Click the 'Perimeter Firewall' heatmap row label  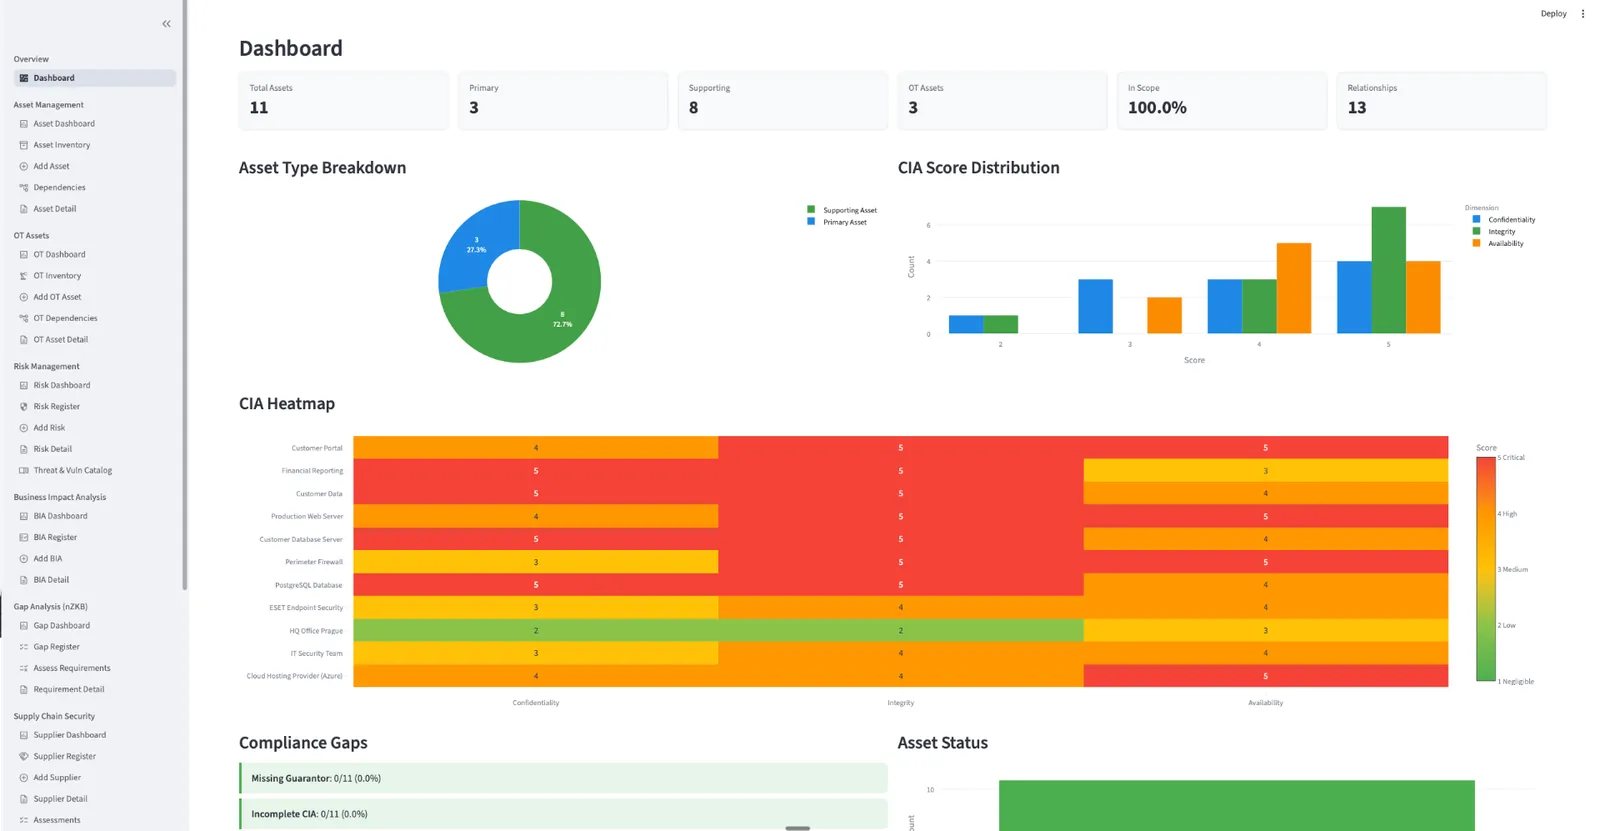[314, 562]
